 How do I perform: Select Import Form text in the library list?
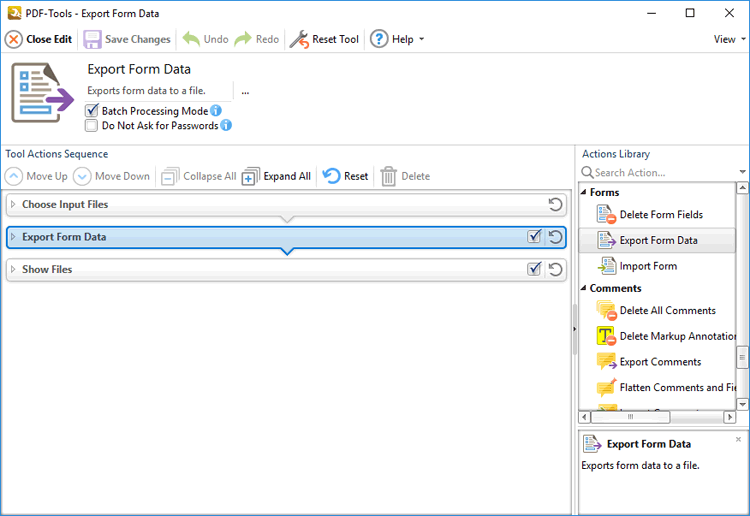[648, 266]
